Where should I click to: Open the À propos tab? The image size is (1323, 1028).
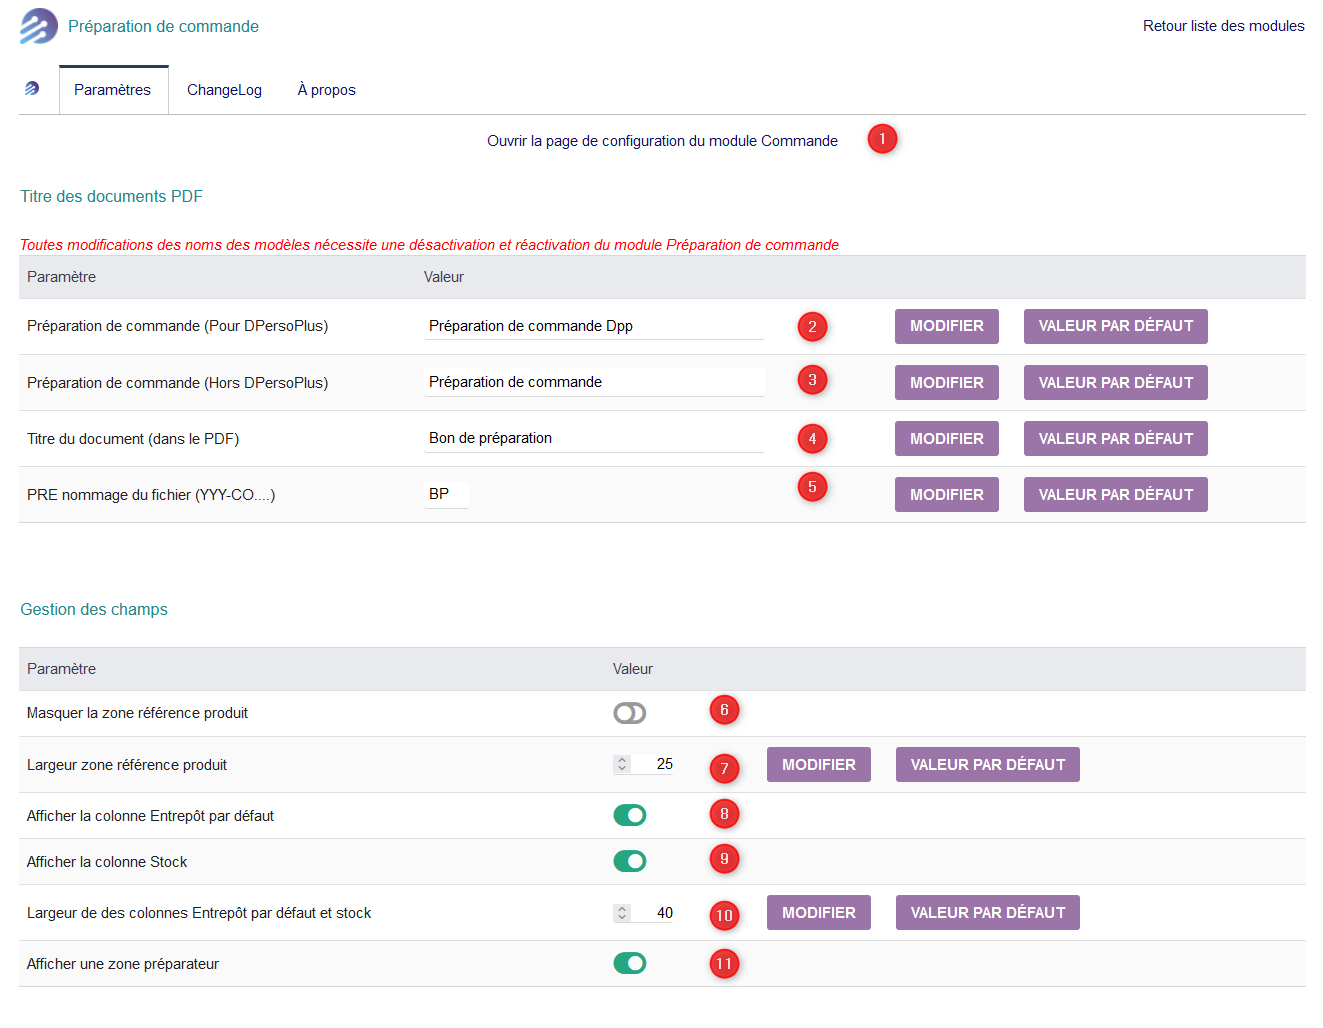point(326,90)
